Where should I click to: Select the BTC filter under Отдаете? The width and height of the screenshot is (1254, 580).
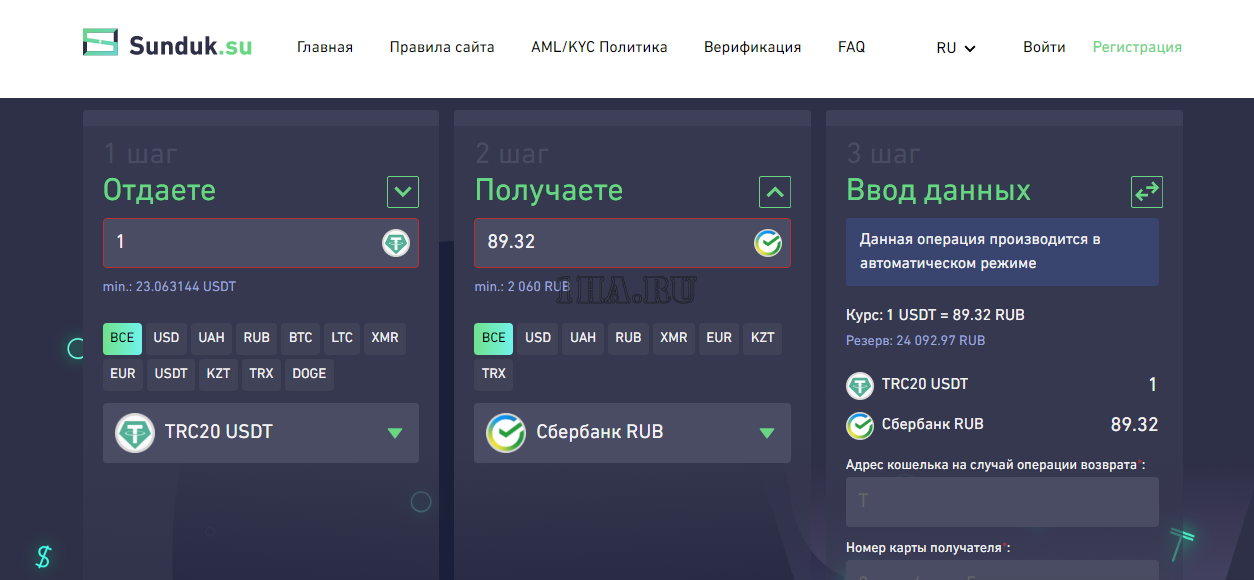(x=301, y=338)
